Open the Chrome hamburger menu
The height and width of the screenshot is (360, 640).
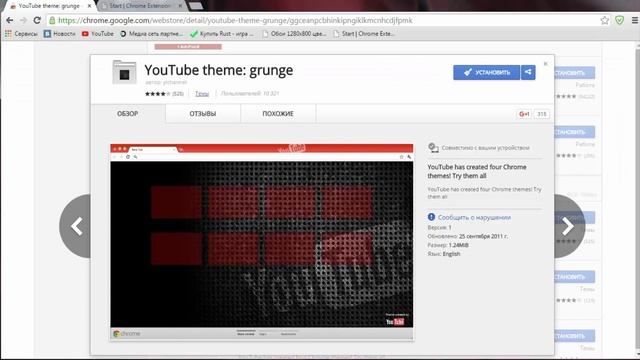(x=634, y=20)
